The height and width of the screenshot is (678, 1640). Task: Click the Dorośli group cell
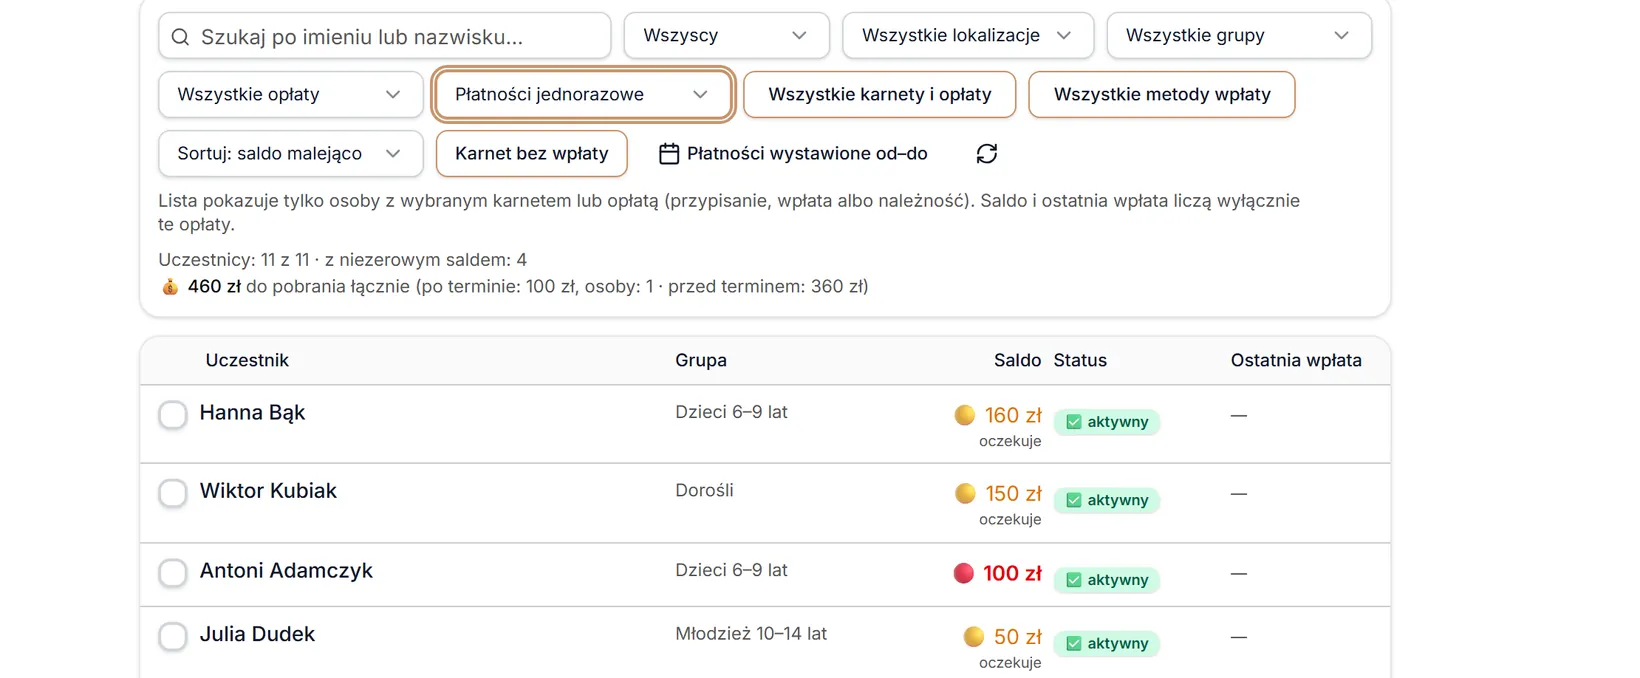click(704, 490)
